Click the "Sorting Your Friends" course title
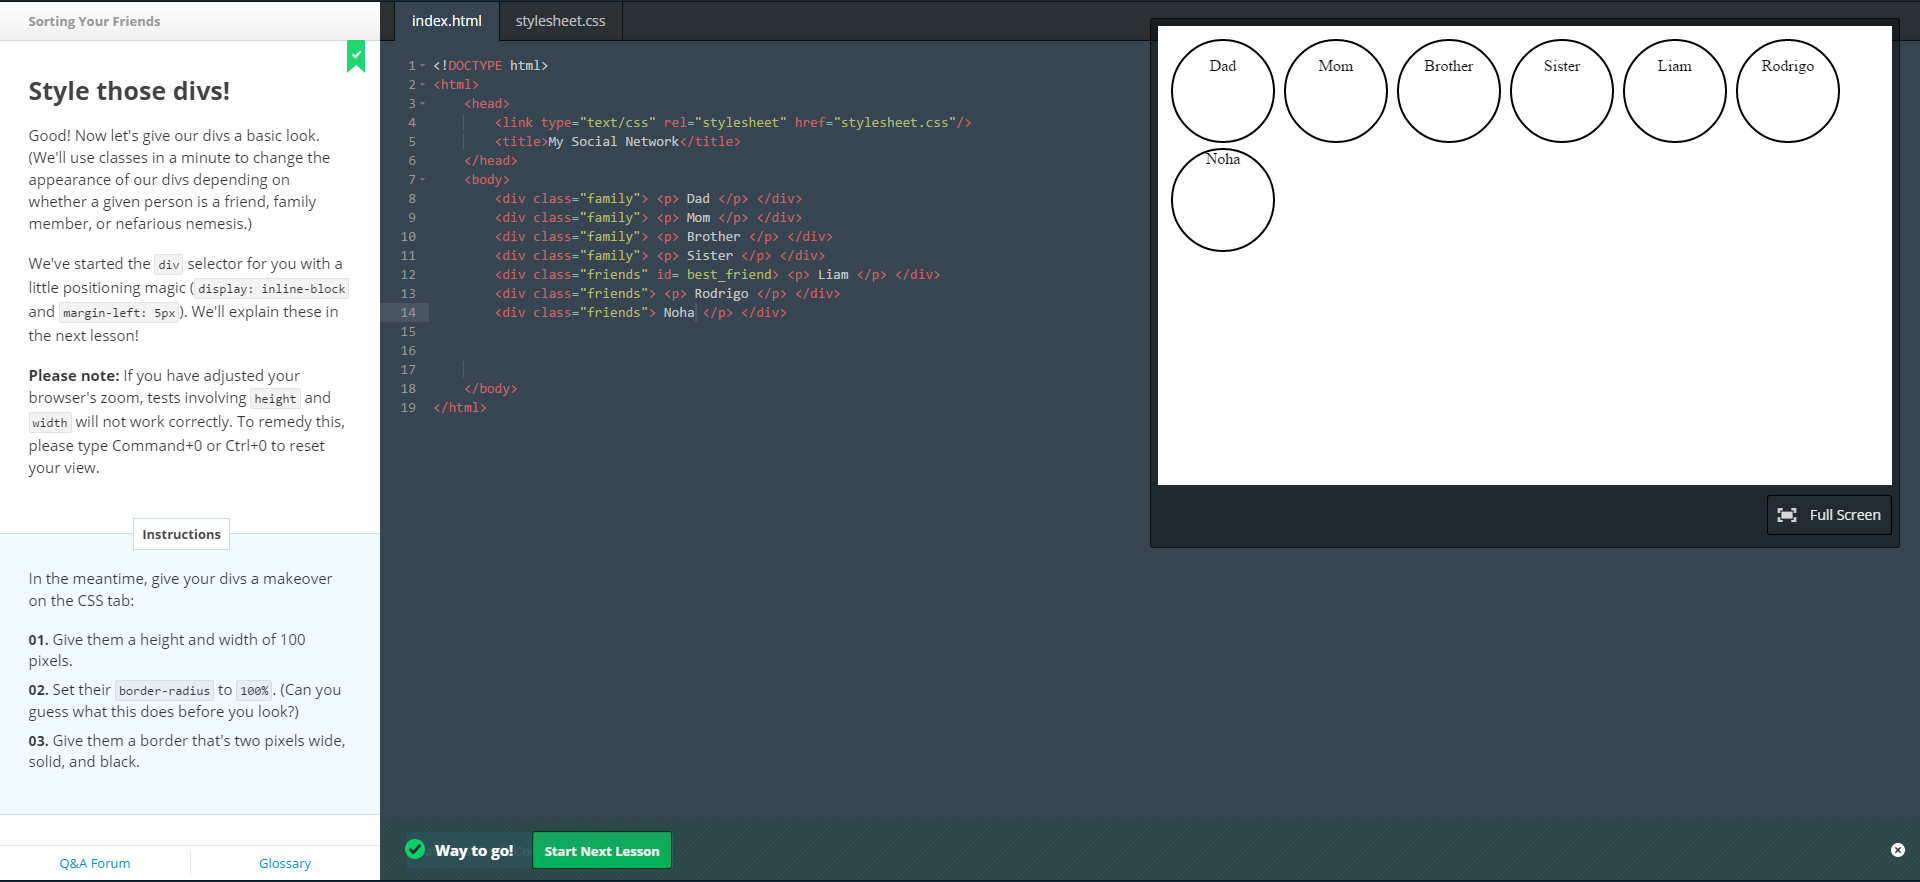This screenshot has height=882, width=1920. pos(94,21)
